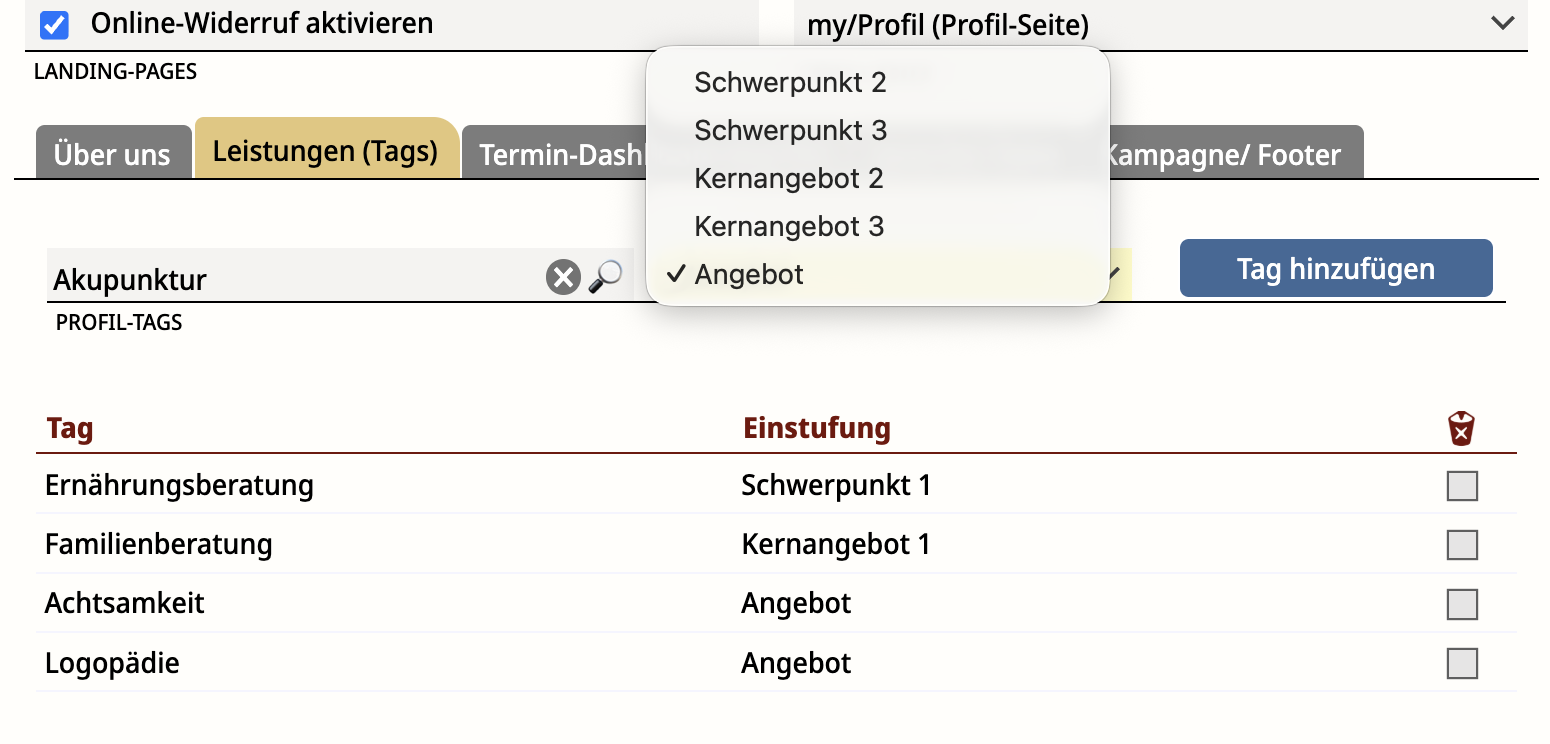The height and width of the screenshot is (744, 1550).
Task: Open the Leistungen (Tags) tab
Action: [326, 149]
